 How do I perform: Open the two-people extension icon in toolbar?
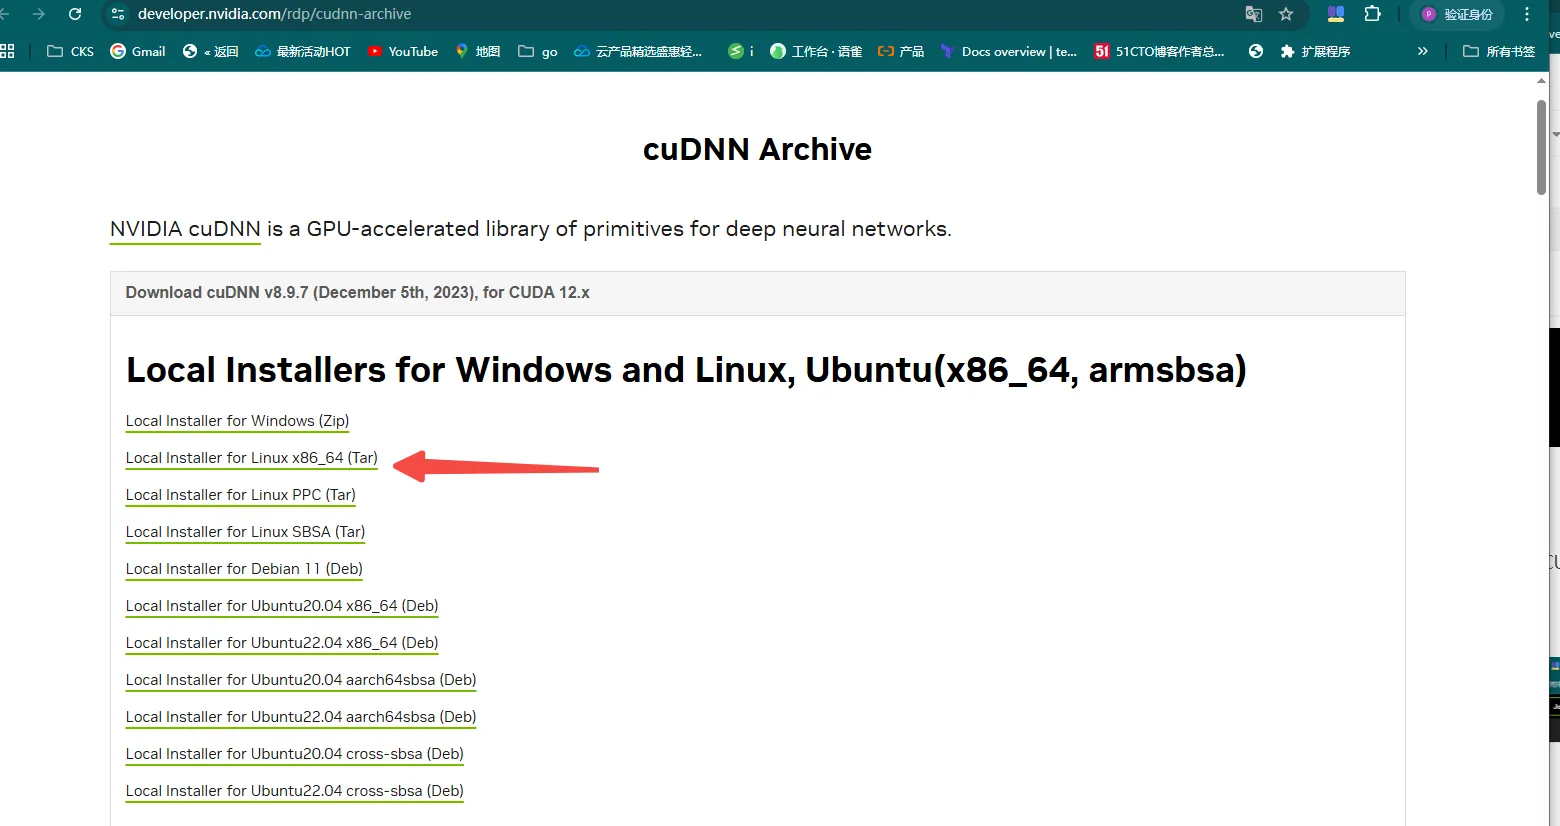[x=1335, y=14]
